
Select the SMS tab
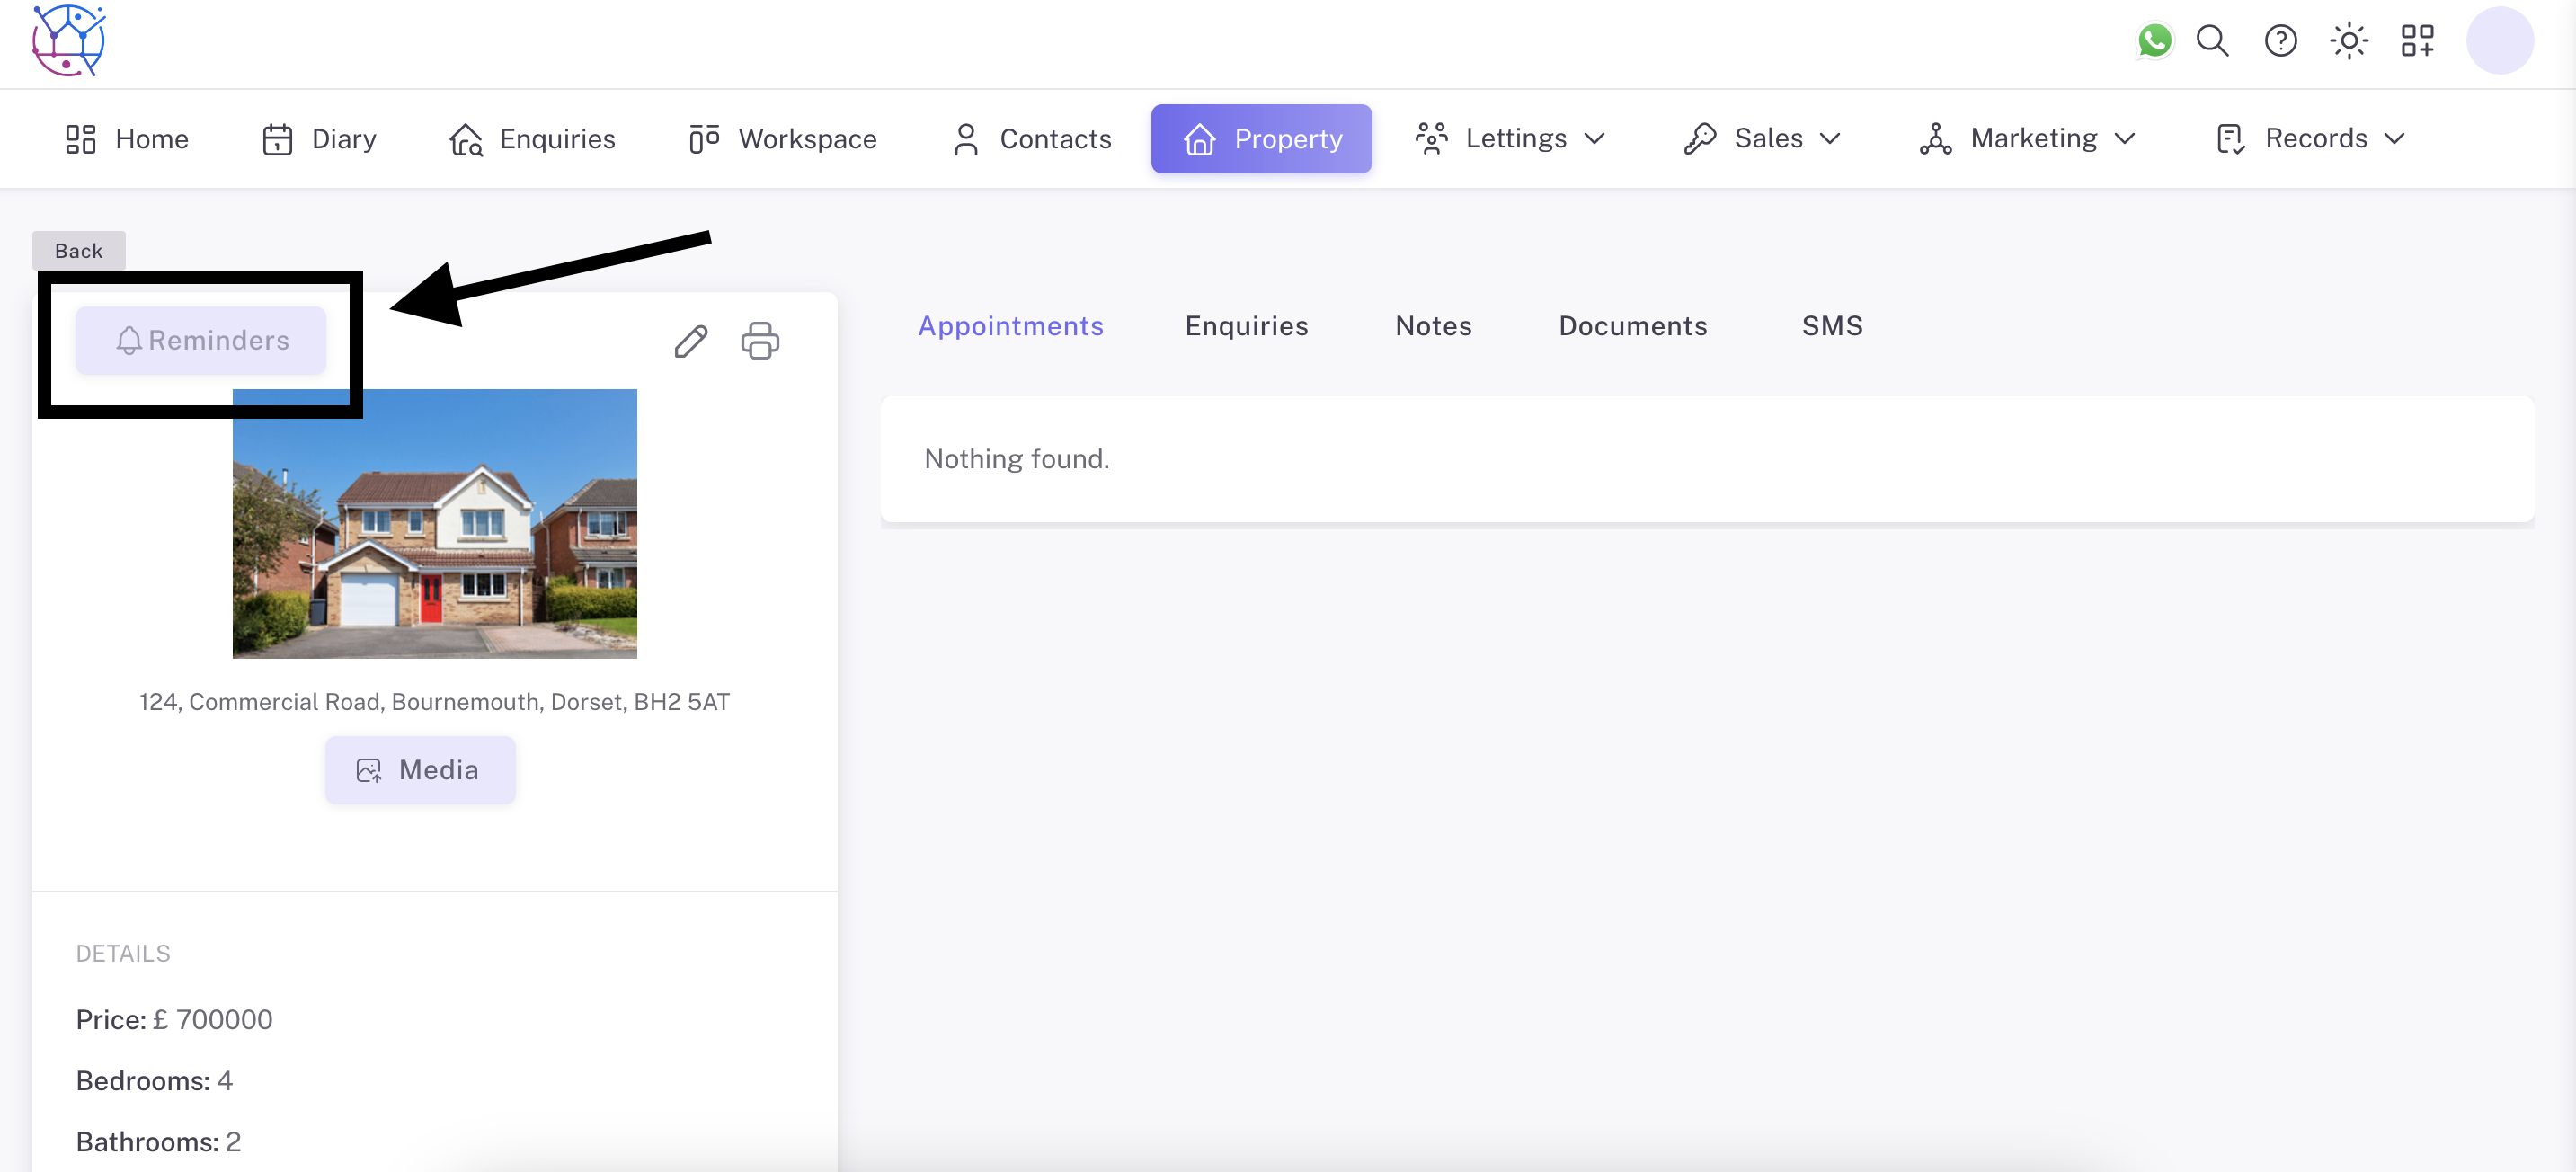coord(1832,326)
